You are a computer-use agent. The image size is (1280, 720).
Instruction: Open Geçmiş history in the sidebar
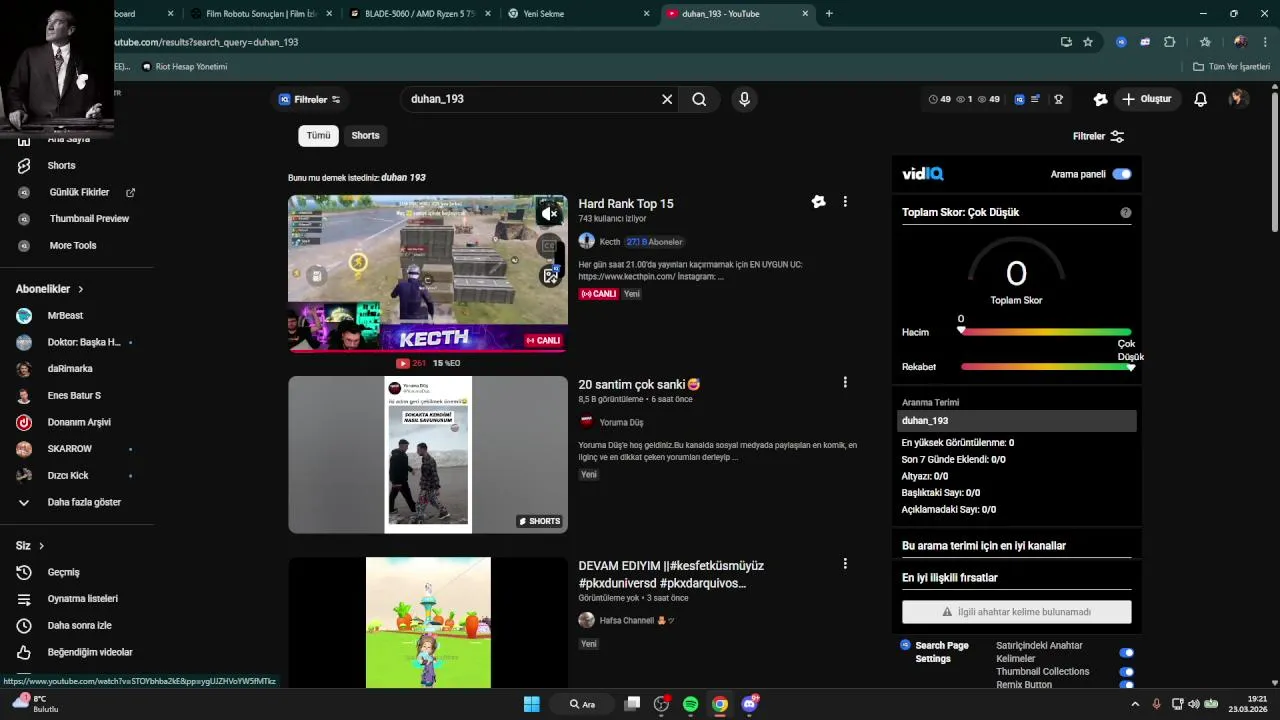64,572
